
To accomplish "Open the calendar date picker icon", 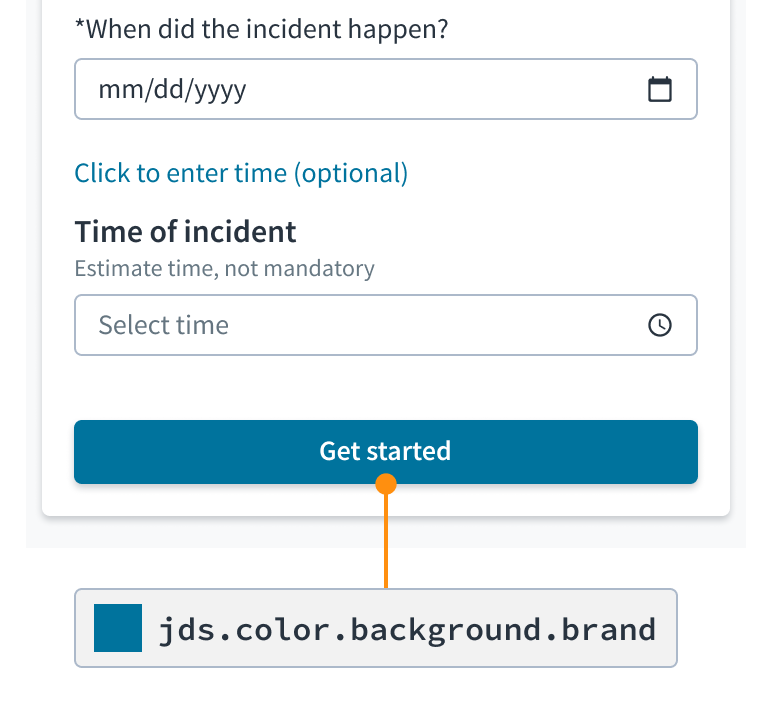I will tap(659, 89).
